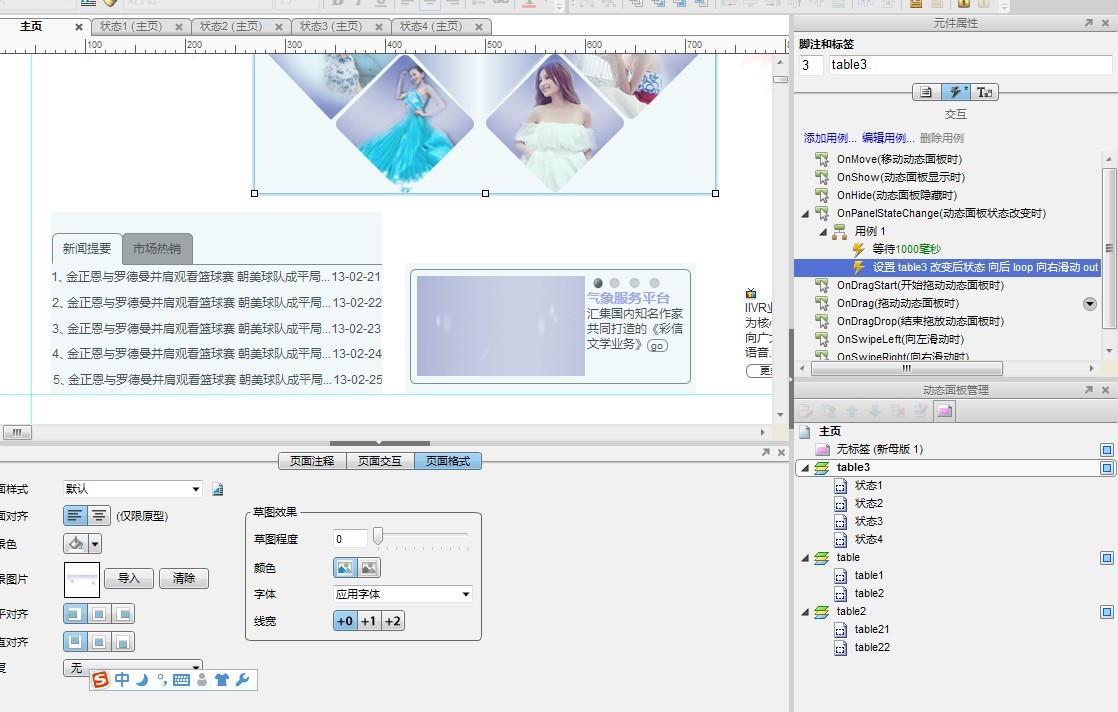
Task: Click the 主页 page icon in panel manager
Action: pyautogui.click(x=806, y=431)
